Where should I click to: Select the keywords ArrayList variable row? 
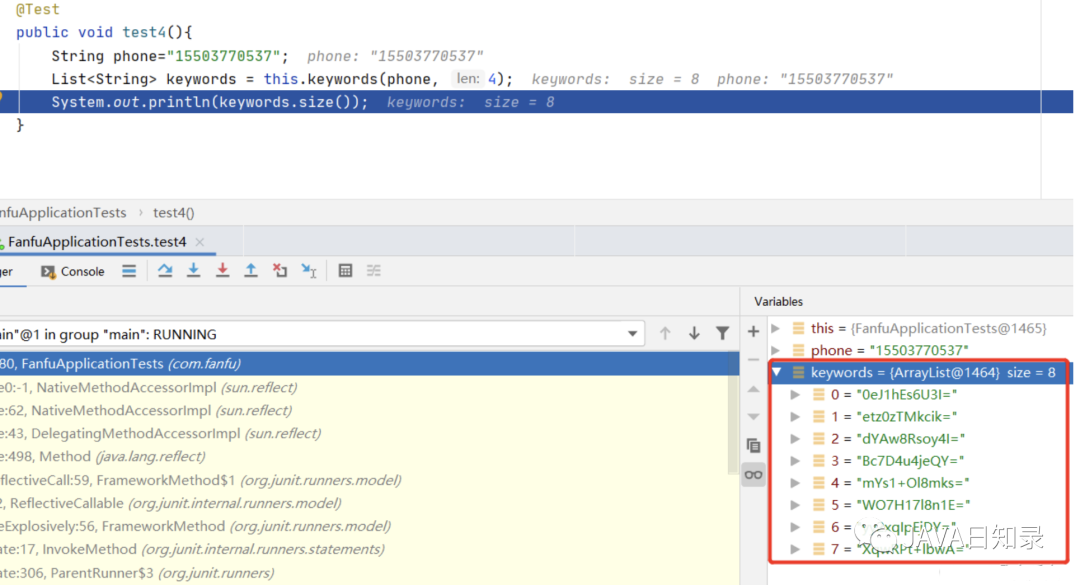coord(920,373)
